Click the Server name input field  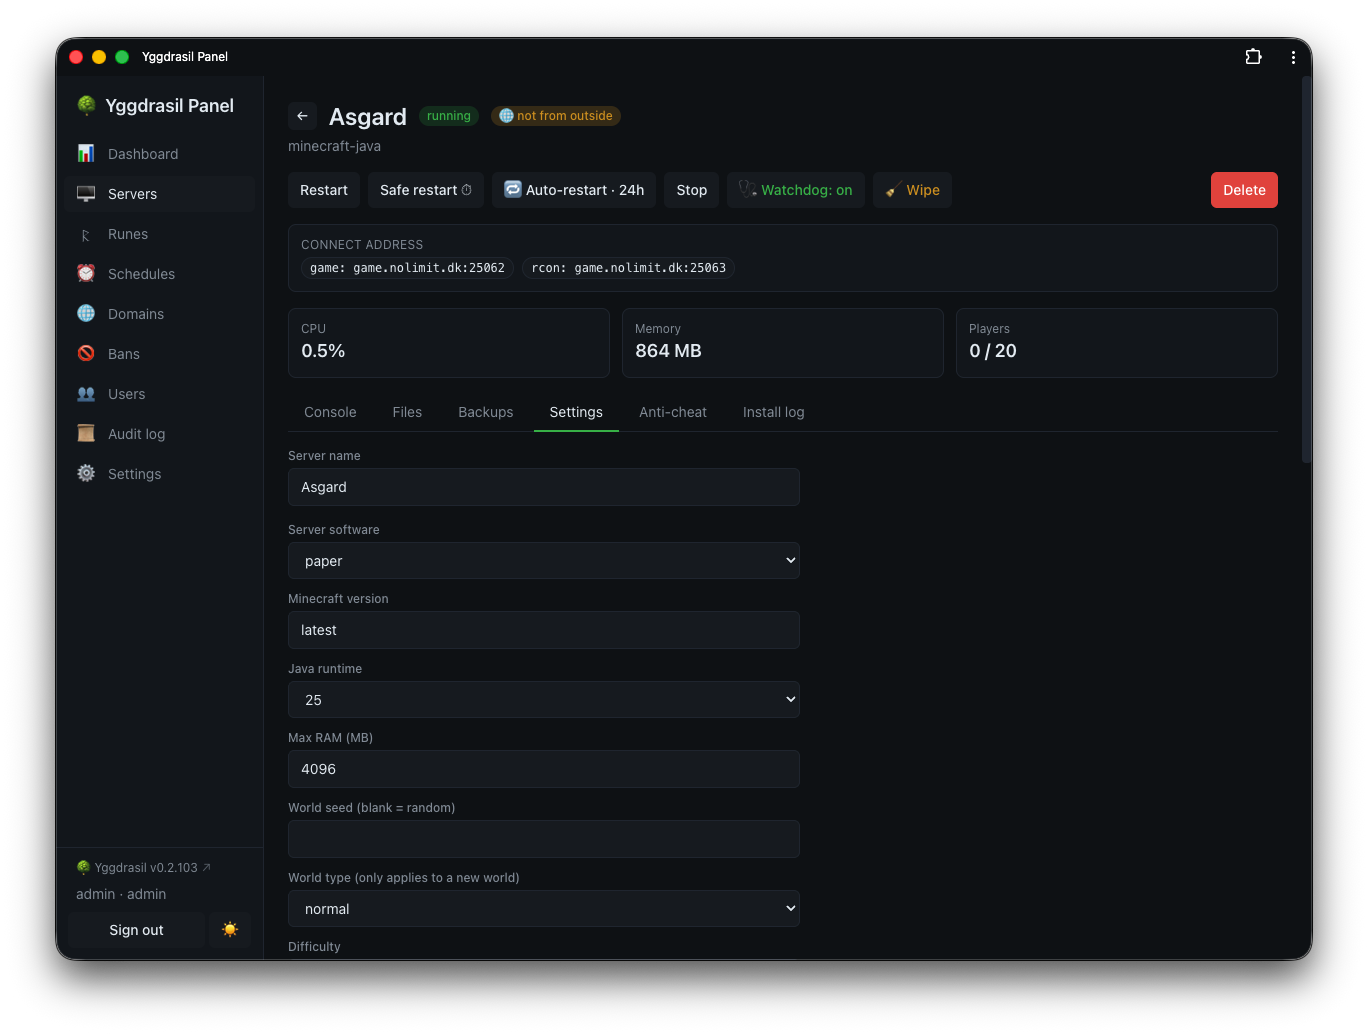pos(544,487)
